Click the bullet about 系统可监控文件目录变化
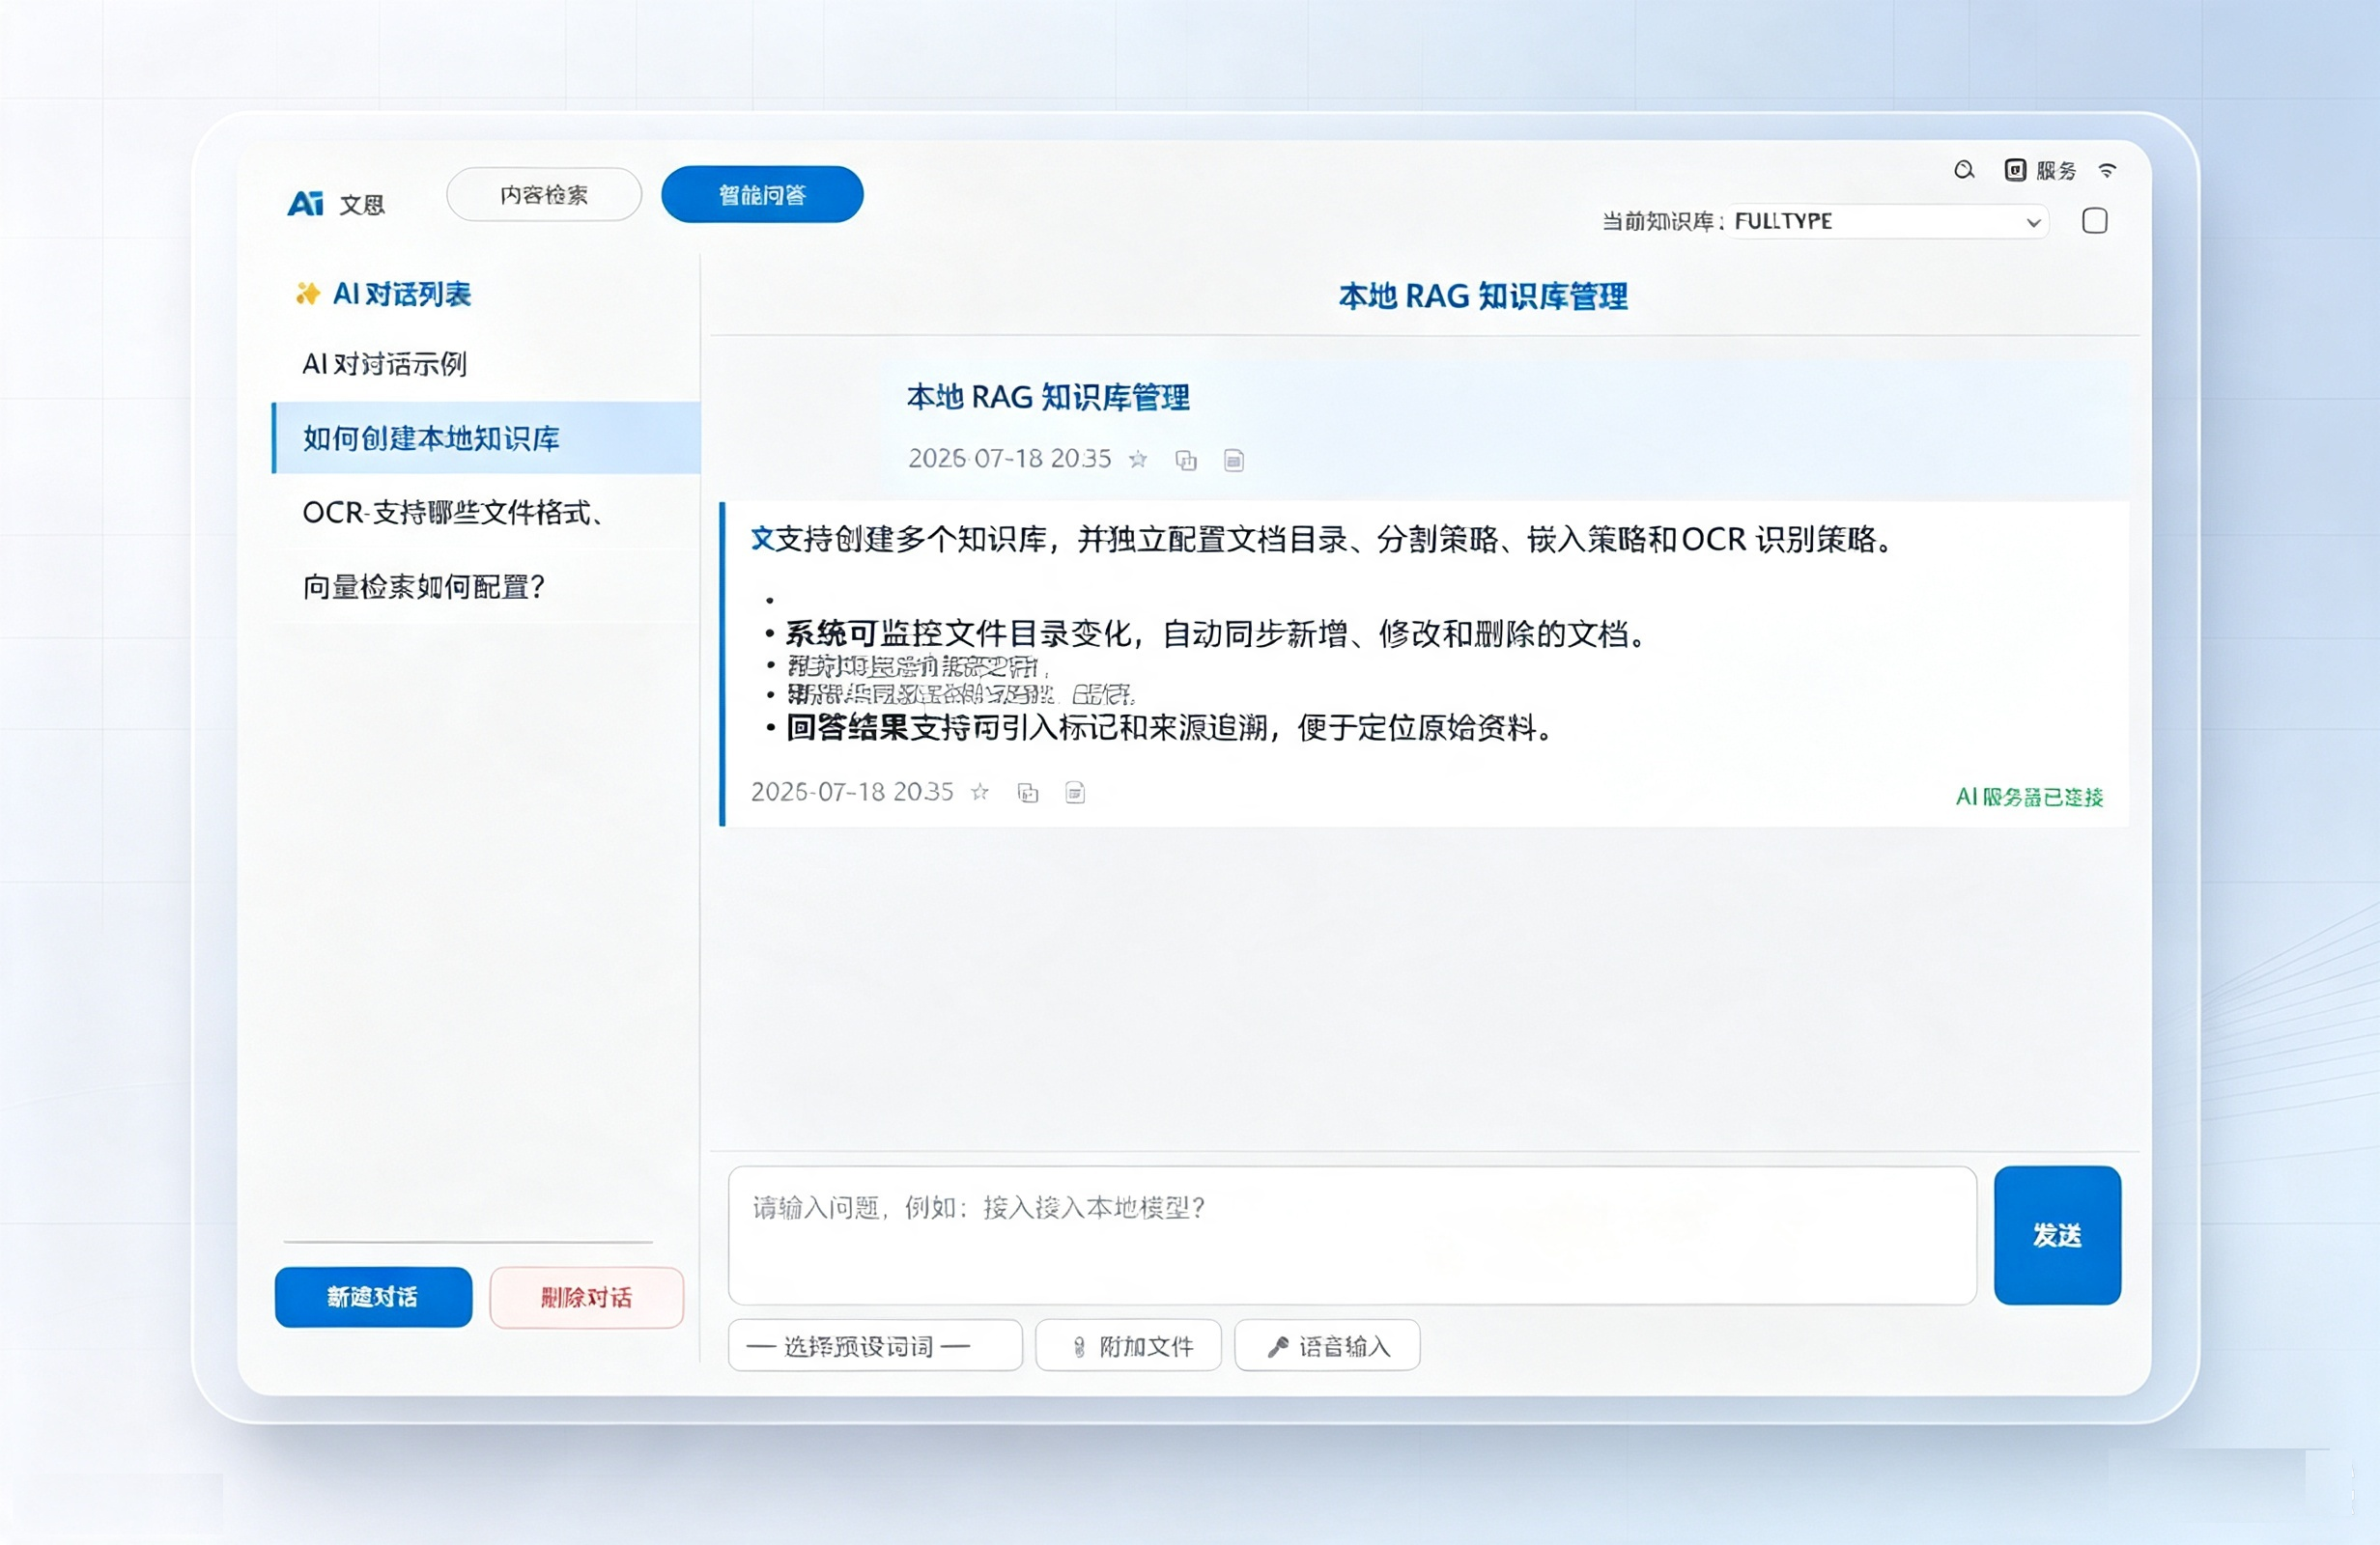Image resolution: width=2380 pixels, height=1545 pixels. tap(1214, 634)
